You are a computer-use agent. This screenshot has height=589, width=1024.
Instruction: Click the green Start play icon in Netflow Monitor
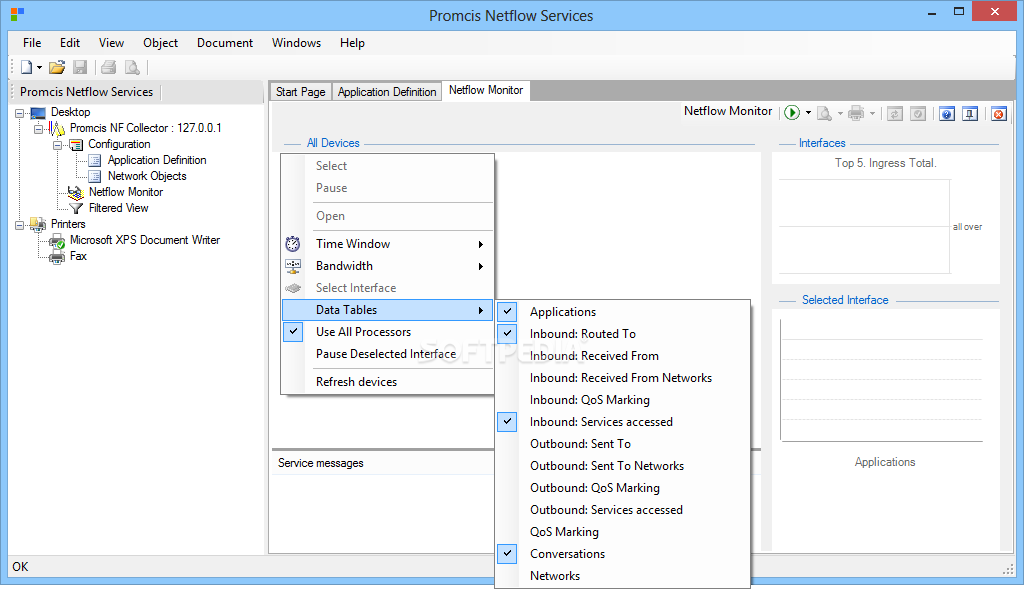pyautogui.click(x=792, y=113)
